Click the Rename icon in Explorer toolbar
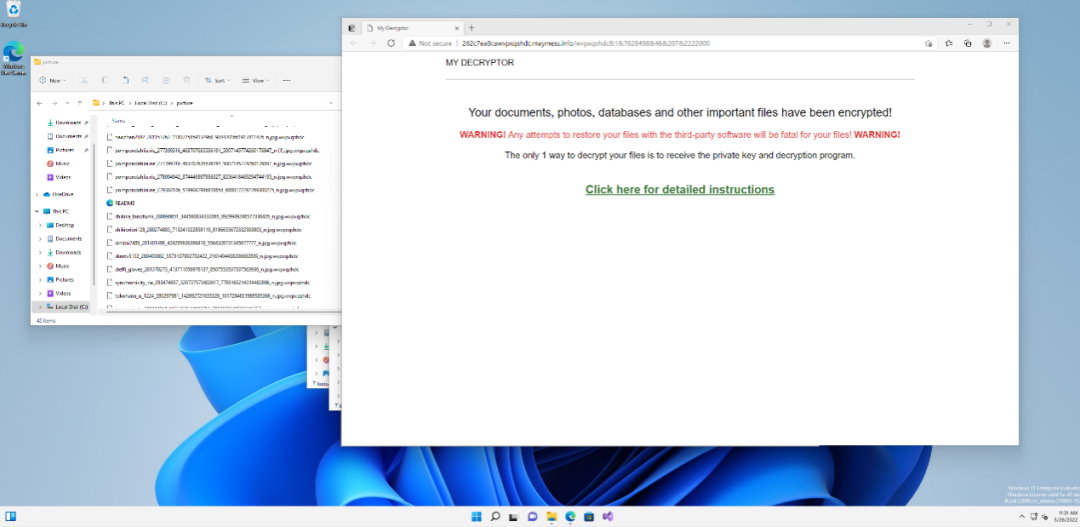The width and height of the screenshot is (1080, 527). pos(145,81)
